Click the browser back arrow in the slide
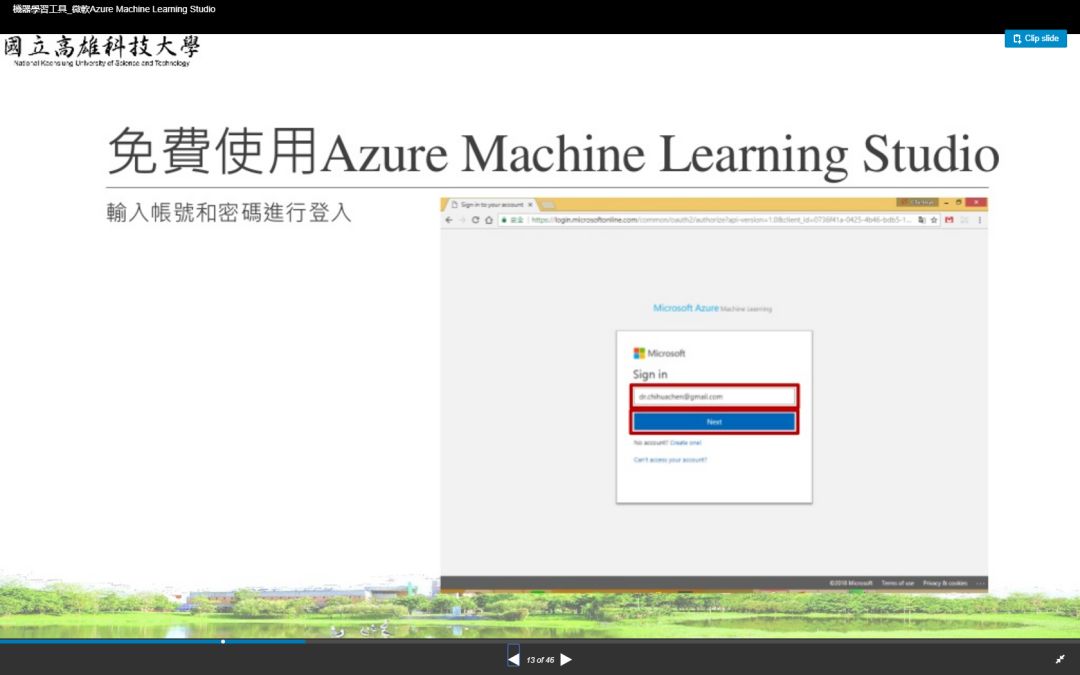The height and width of the screenshot is (675, 1080). tap(448, 220)
